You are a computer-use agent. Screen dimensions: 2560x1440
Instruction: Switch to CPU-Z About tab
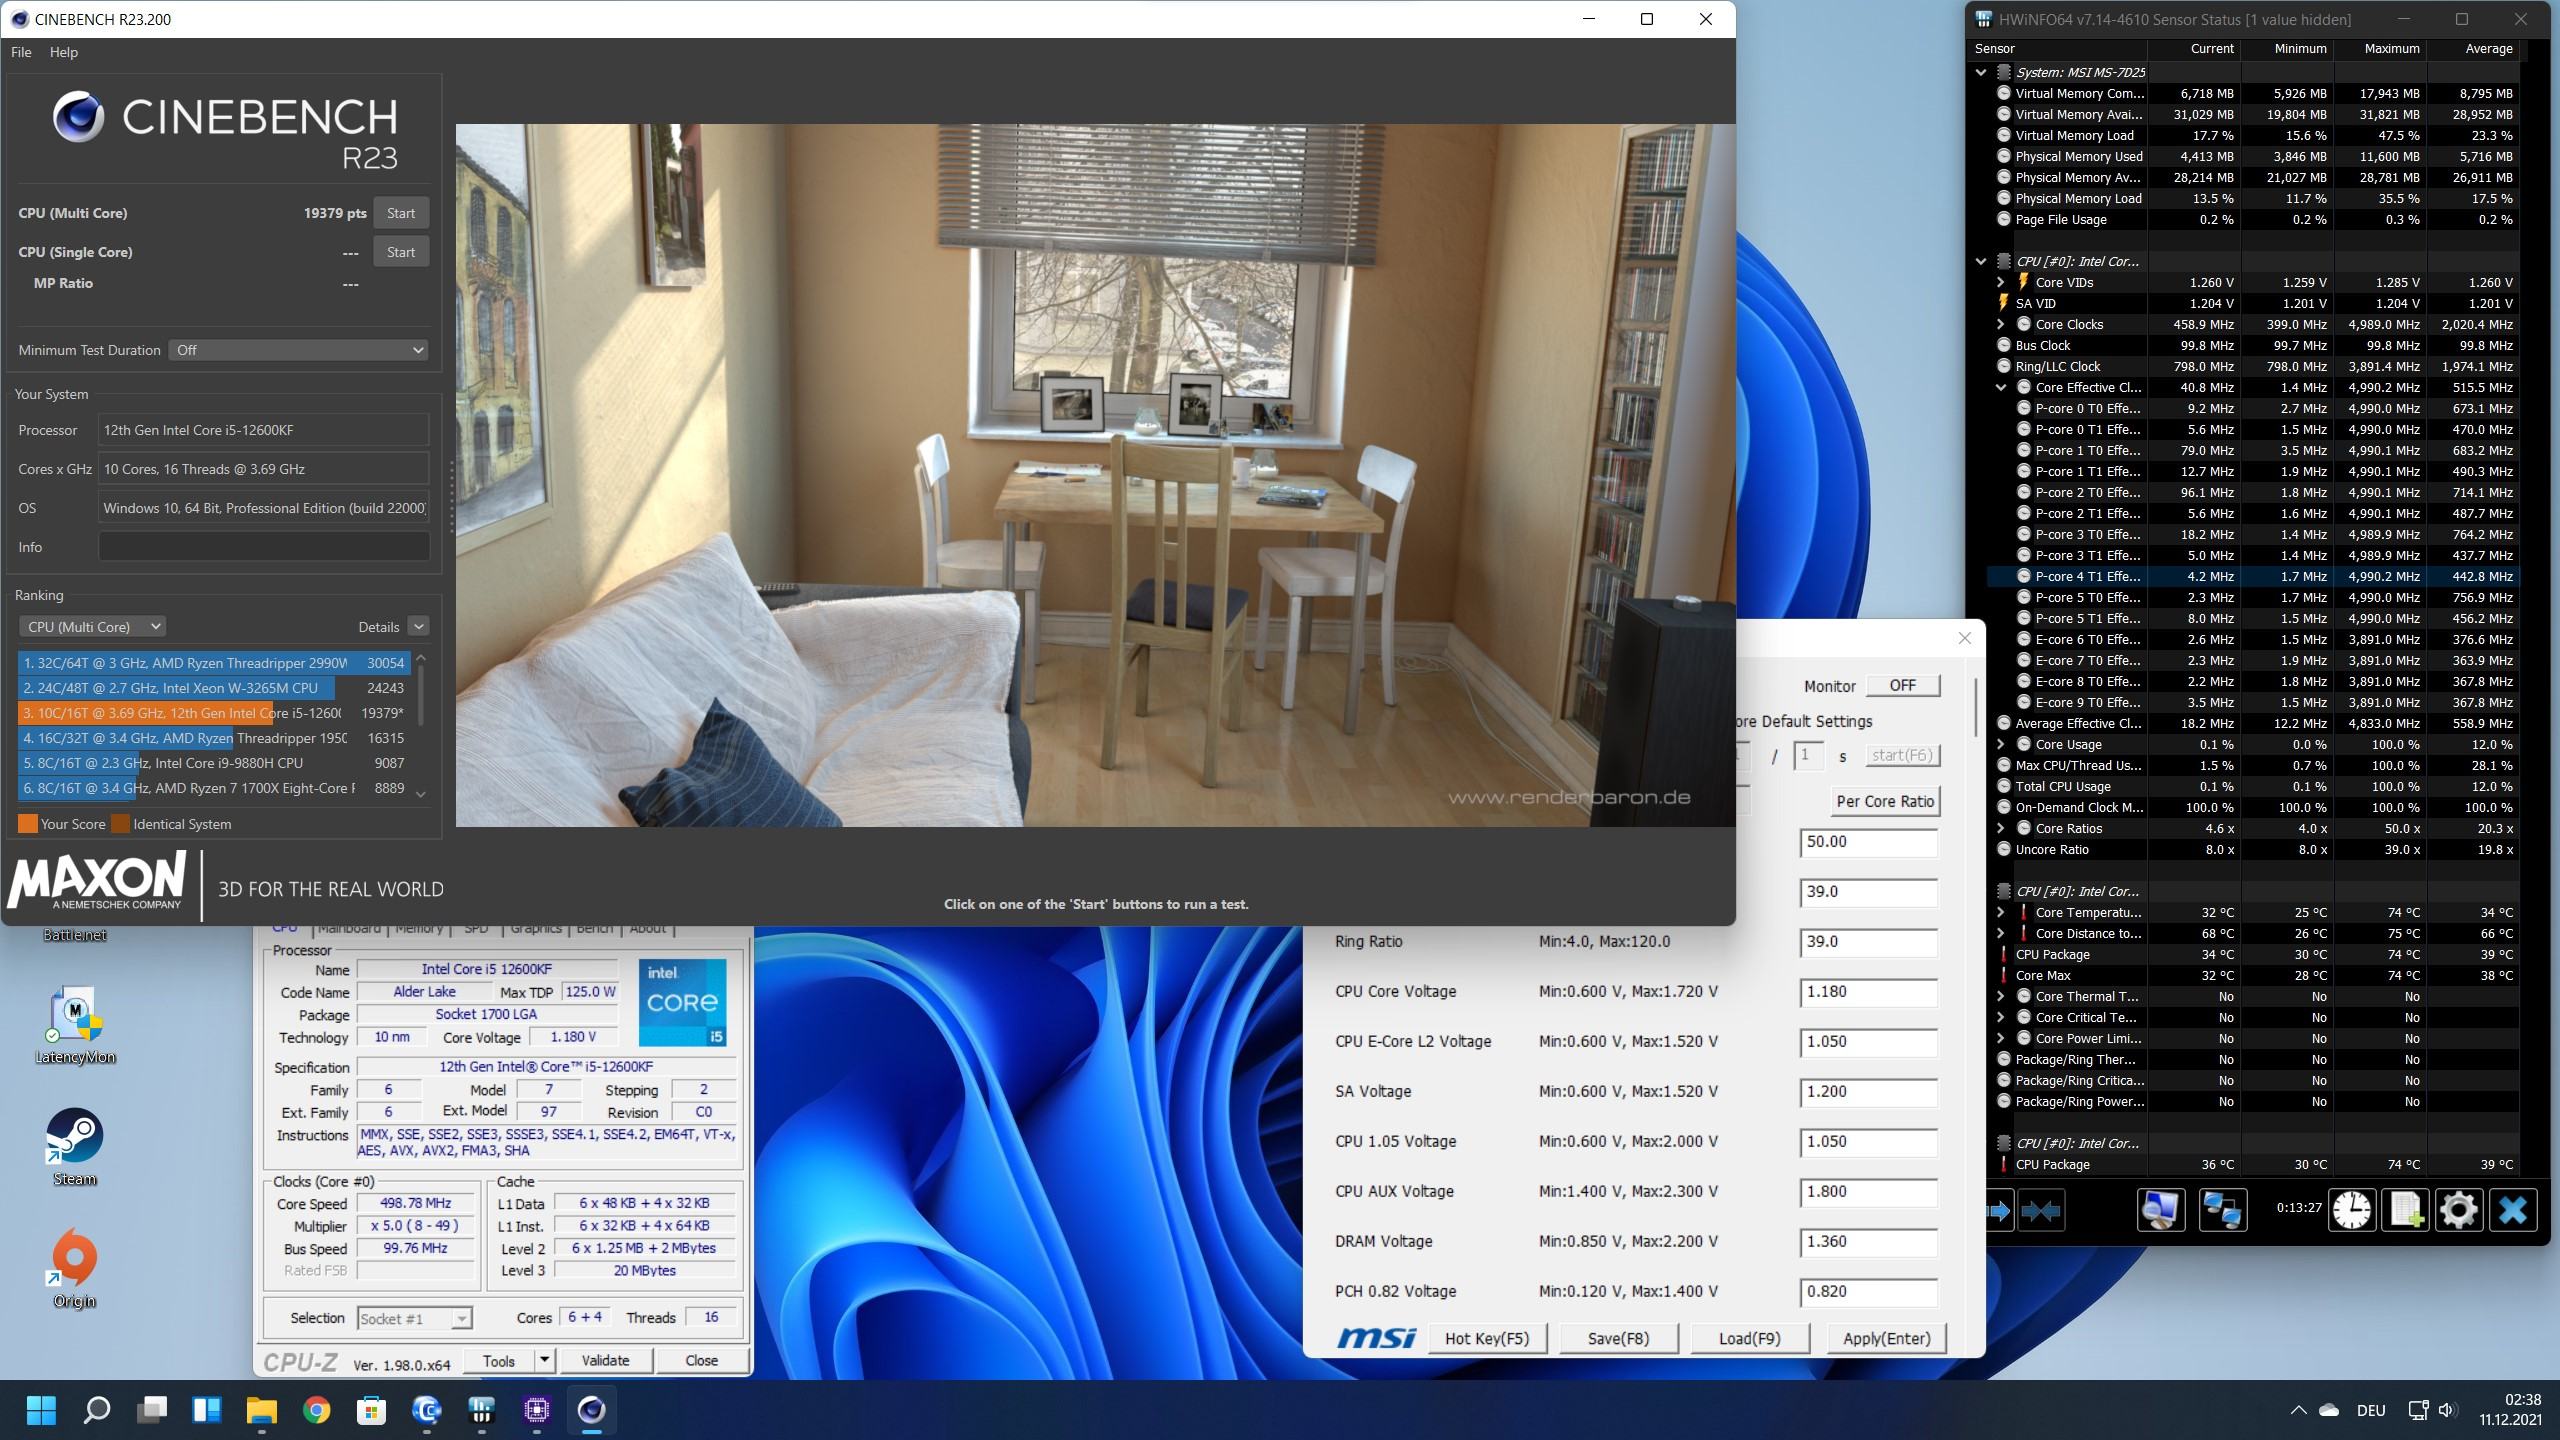point(647,929)
